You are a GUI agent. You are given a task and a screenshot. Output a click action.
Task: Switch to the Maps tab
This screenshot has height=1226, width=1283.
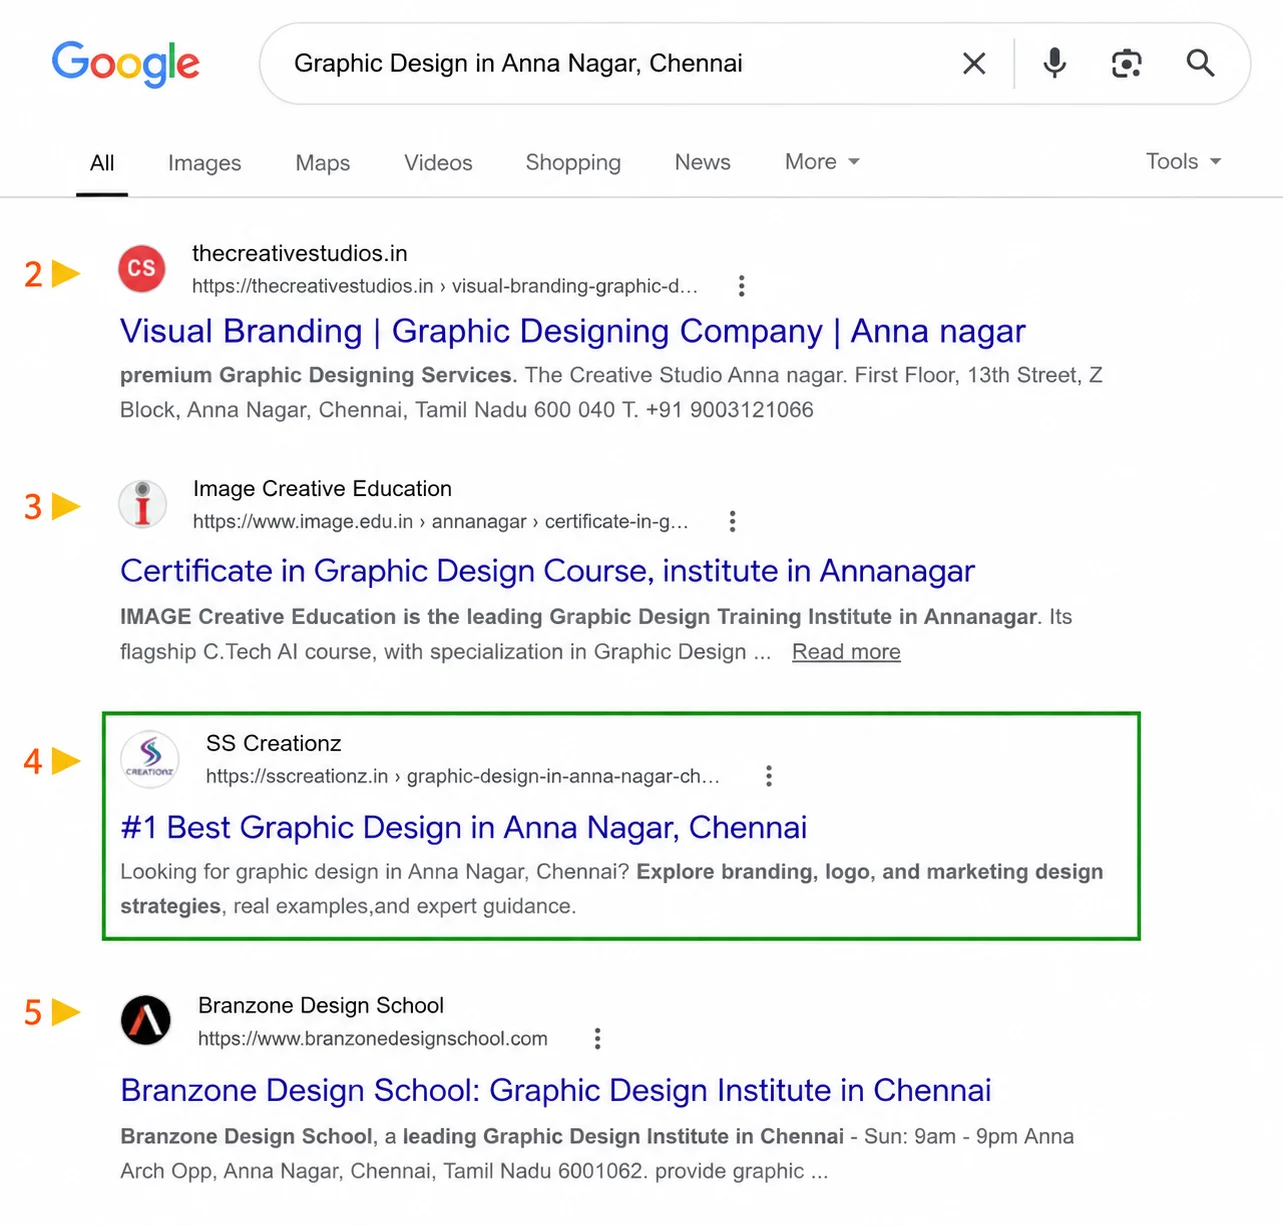[323, 163]
